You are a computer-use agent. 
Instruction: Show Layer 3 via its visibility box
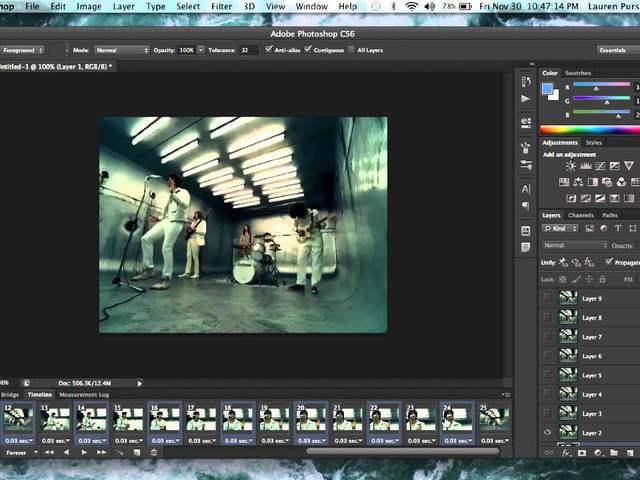tap(547, 413)
